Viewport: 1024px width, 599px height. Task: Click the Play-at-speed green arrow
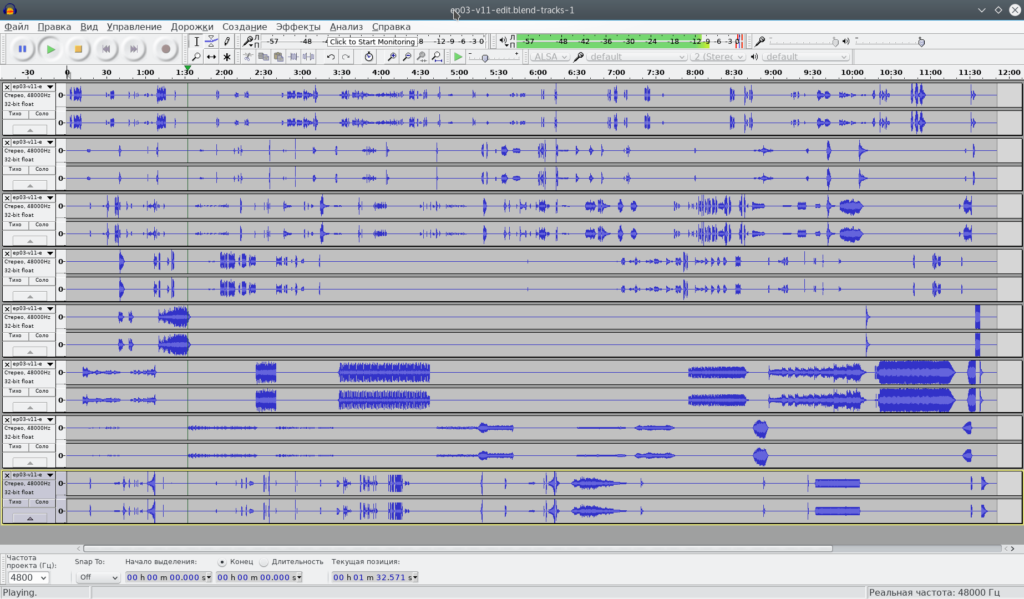[x=458, y=57]
